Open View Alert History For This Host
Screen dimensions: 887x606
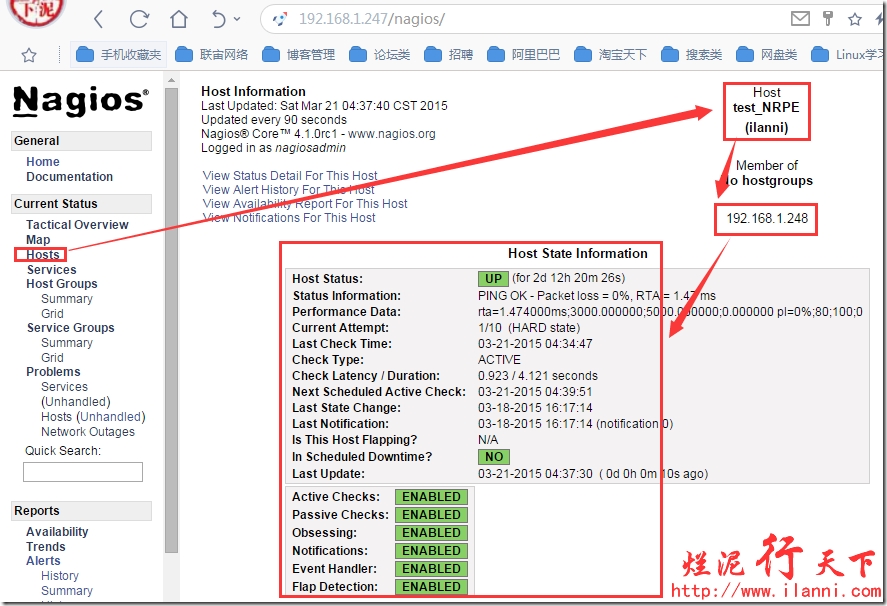(x=289, y=190)
